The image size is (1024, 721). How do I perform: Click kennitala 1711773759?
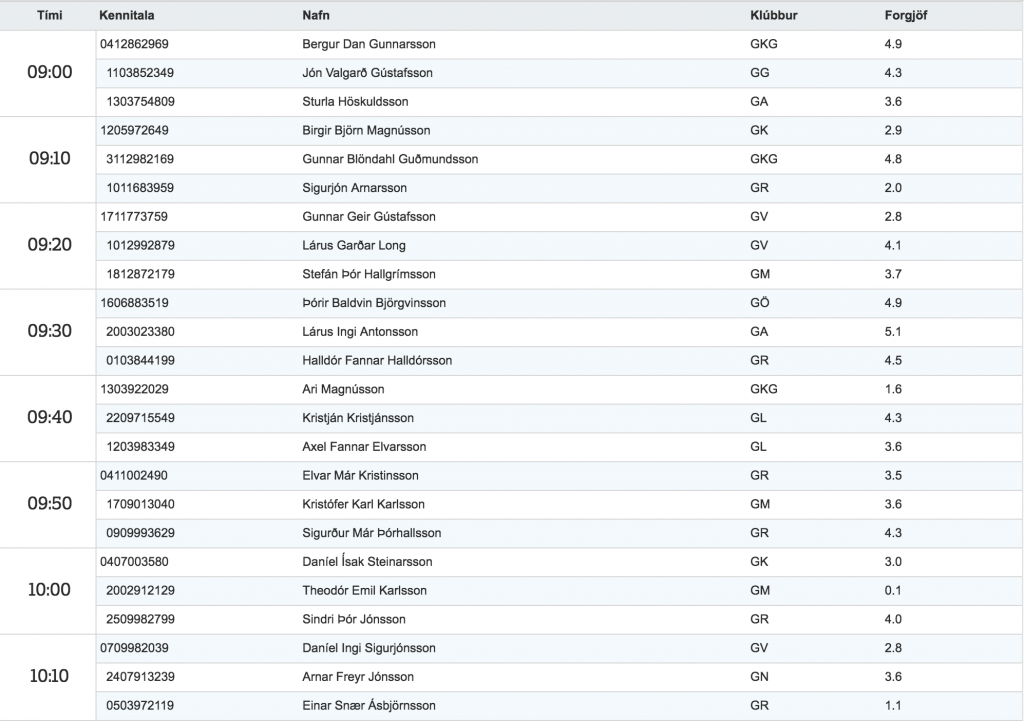[x=134, y=217]
